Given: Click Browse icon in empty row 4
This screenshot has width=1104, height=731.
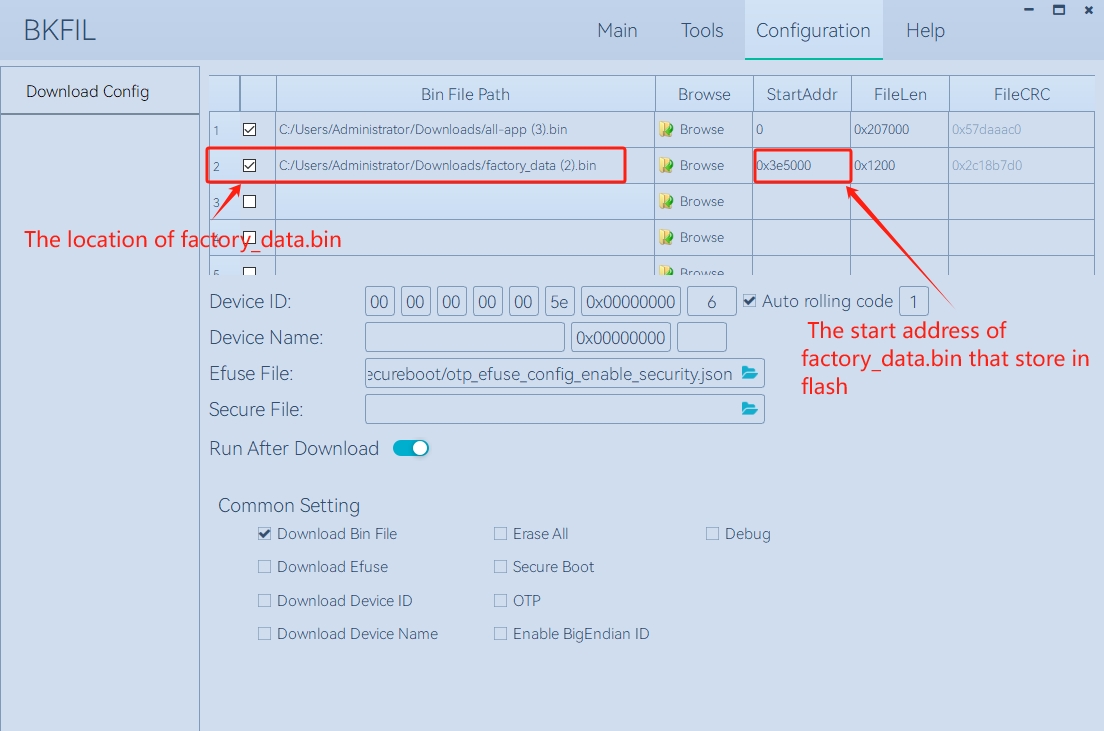Looking at the screenshot, I should click(666, 237).
